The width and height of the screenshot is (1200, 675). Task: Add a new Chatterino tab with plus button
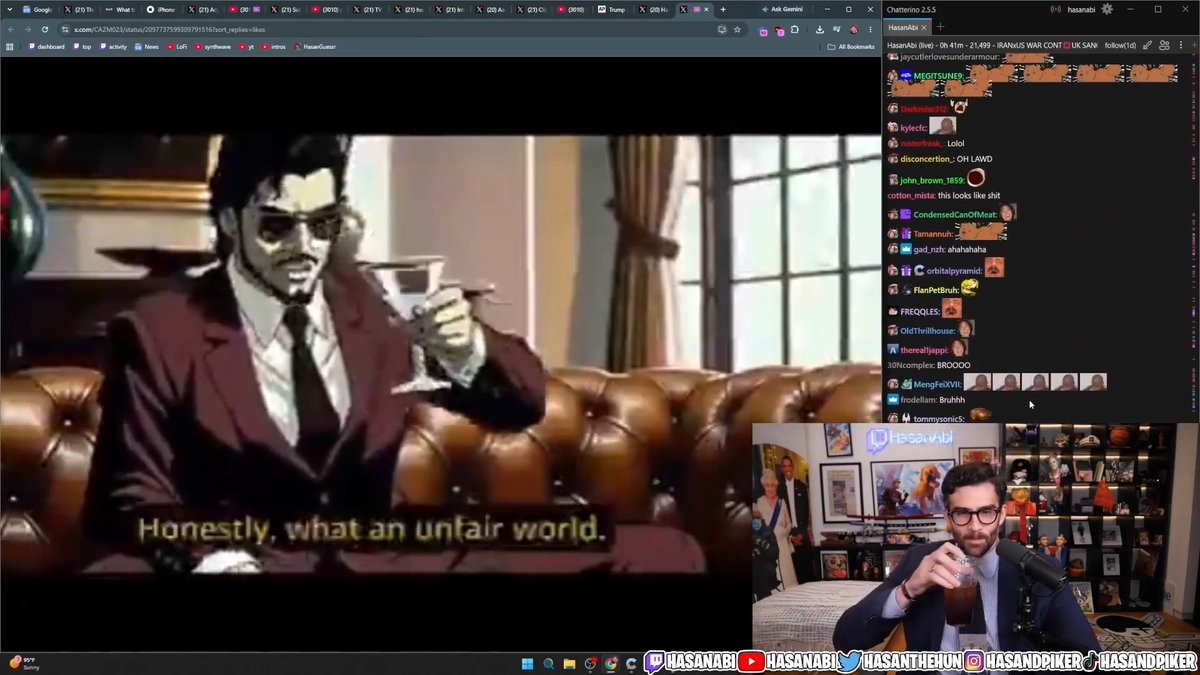[940, 27]
